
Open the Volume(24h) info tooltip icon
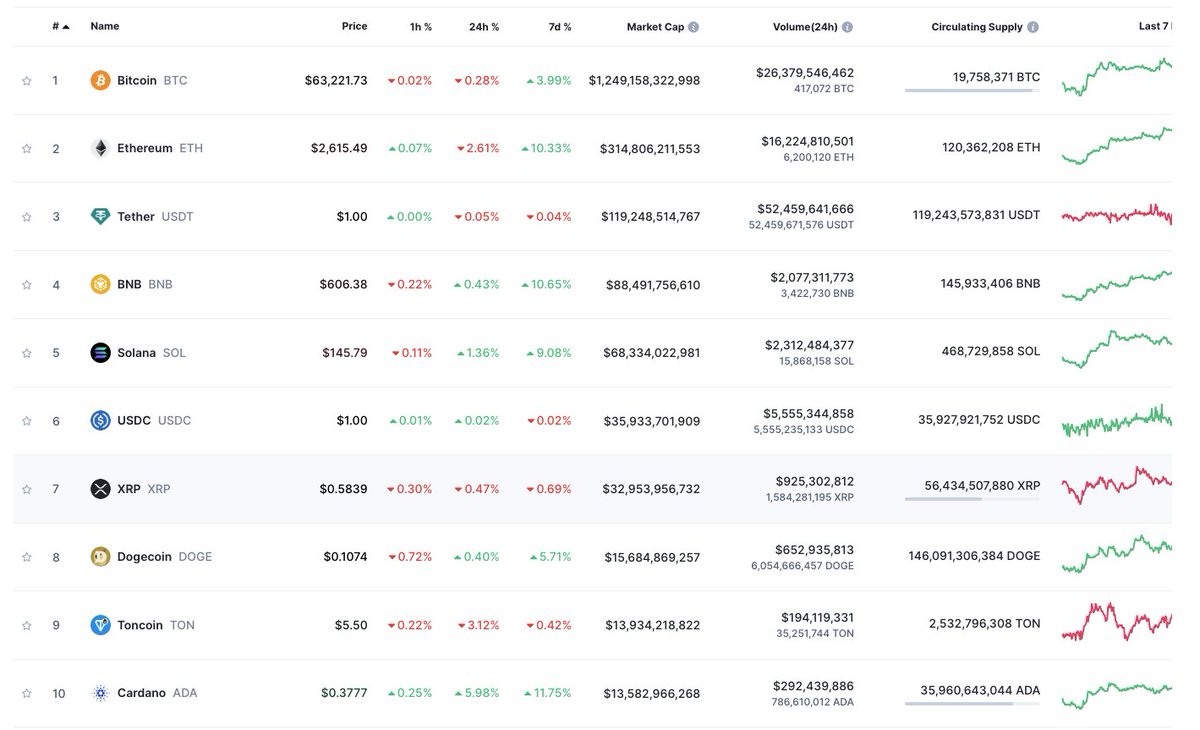[x=848, y=27]
